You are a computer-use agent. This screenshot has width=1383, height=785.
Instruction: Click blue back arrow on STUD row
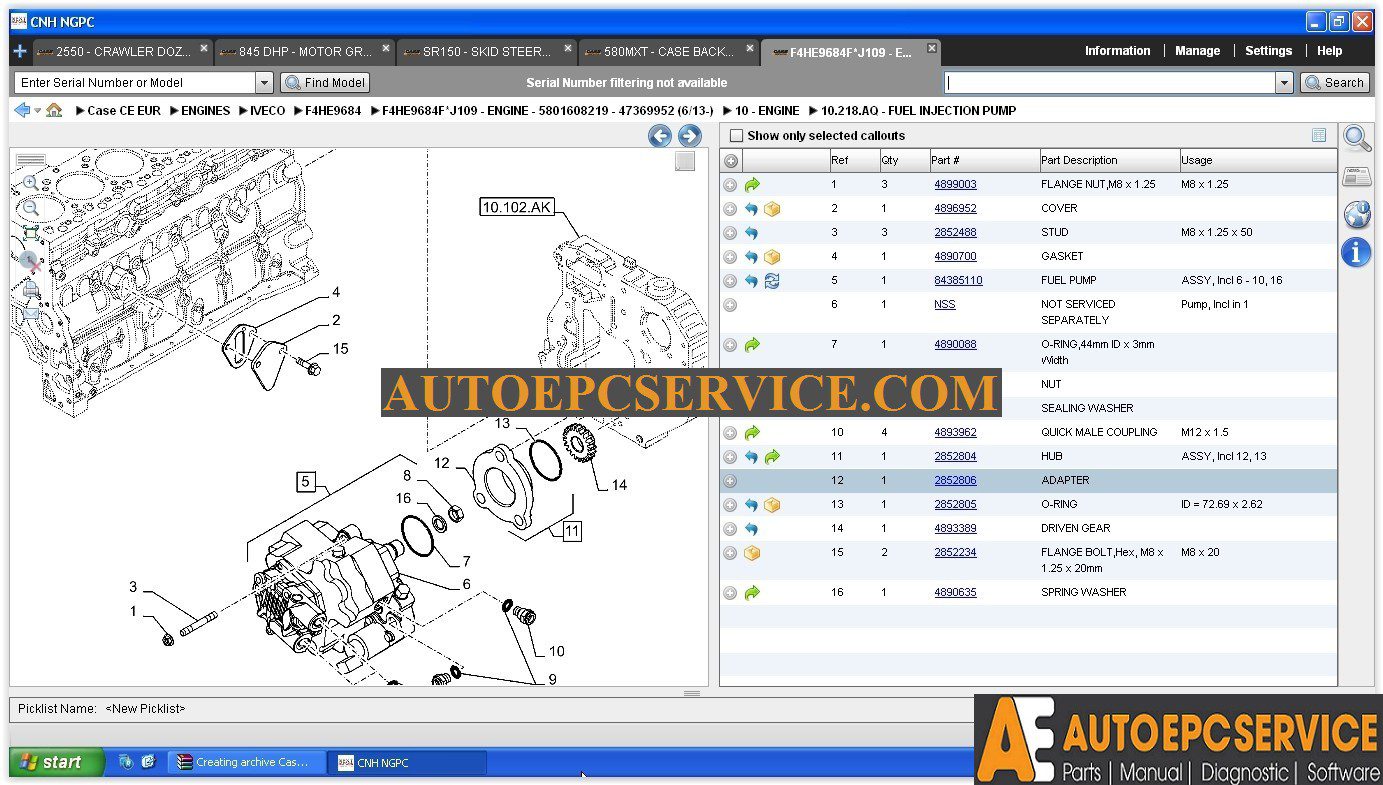click(x=751, y=233)
